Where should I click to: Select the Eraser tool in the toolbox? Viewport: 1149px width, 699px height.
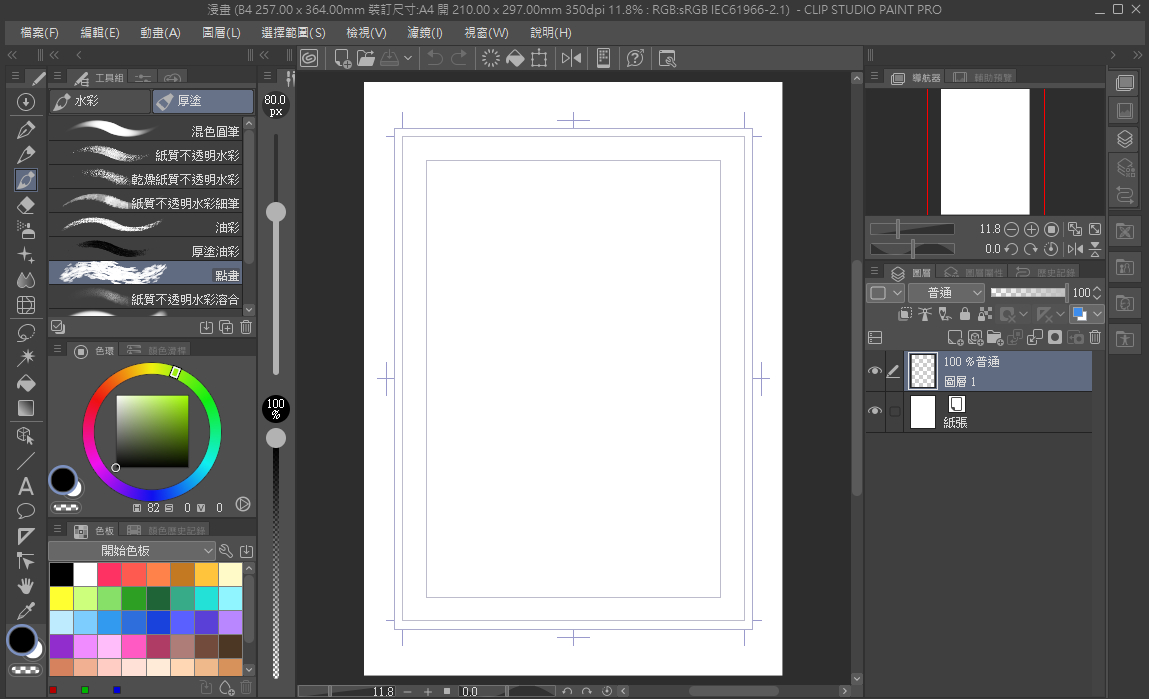tap(26, 205)
